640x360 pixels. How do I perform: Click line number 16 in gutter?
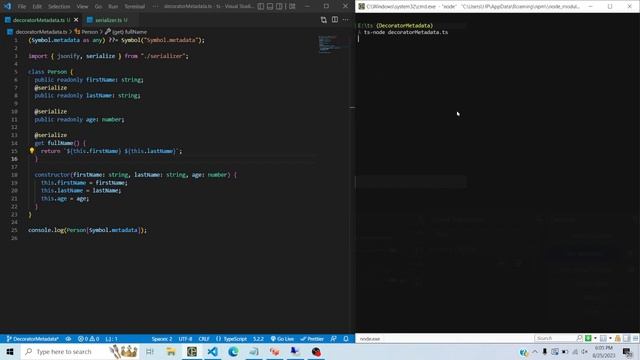coord(15,159)
